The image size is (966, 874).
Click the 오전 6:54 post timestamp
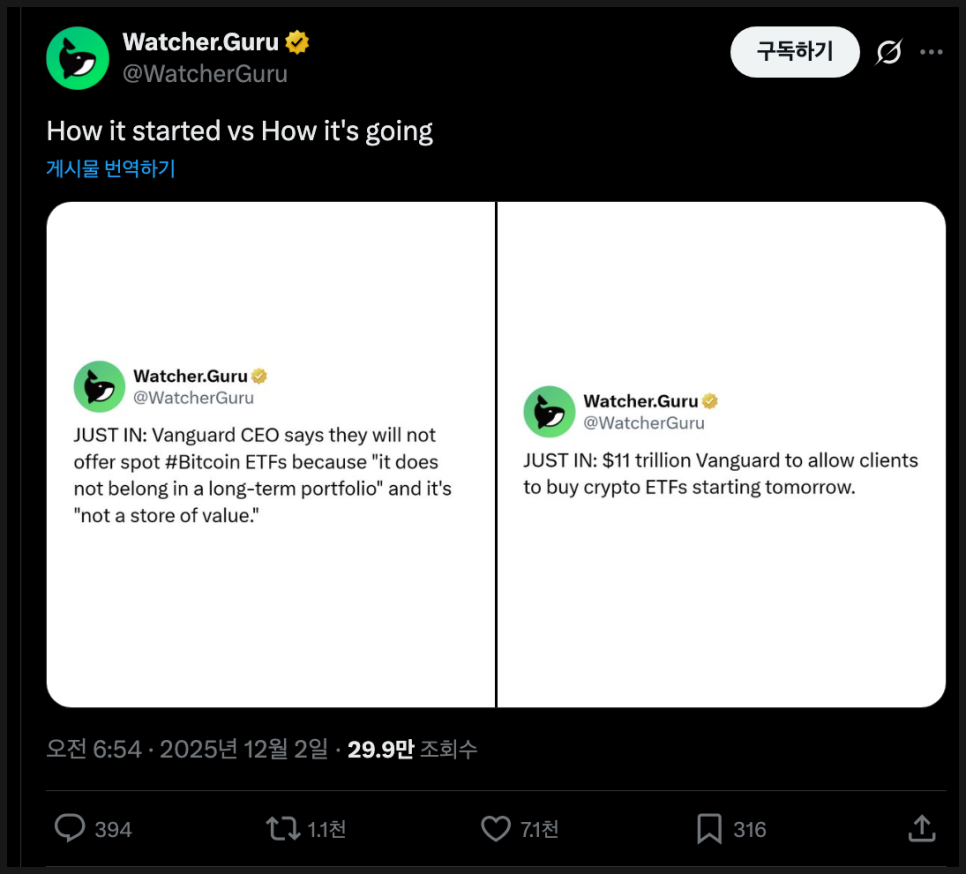[93, 749]
